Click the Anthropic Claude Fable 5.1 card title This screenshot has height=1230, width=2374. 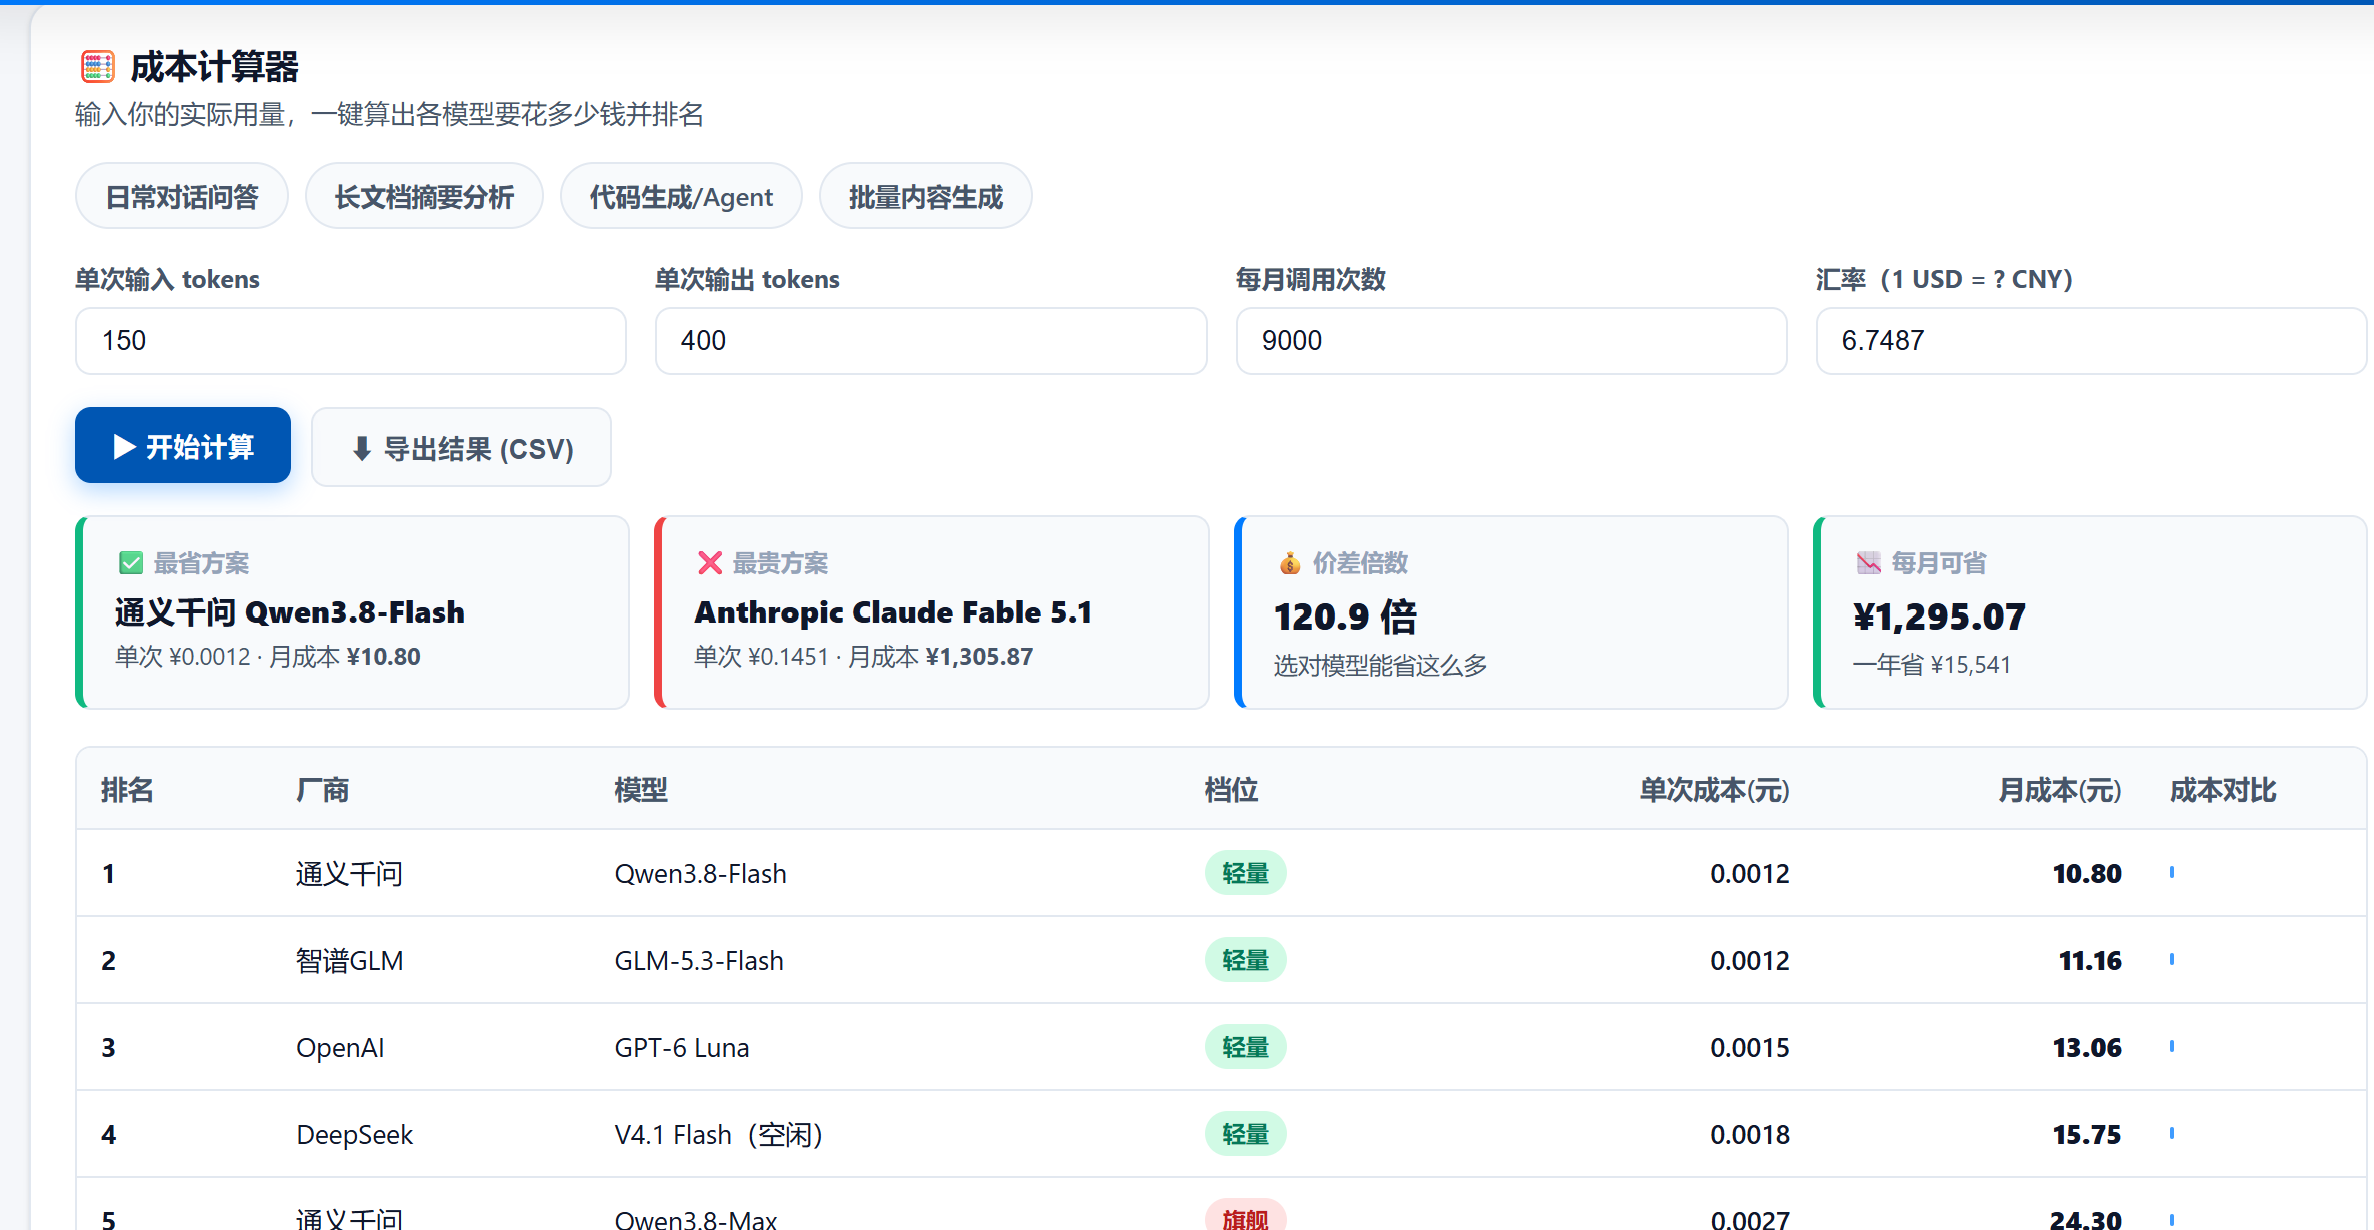893,612
